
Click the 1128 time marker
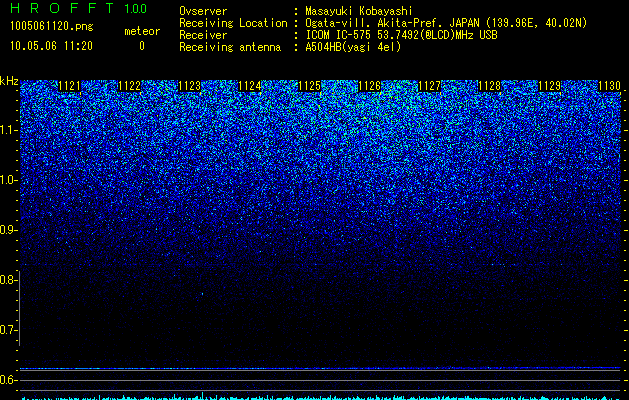point(490,86)
